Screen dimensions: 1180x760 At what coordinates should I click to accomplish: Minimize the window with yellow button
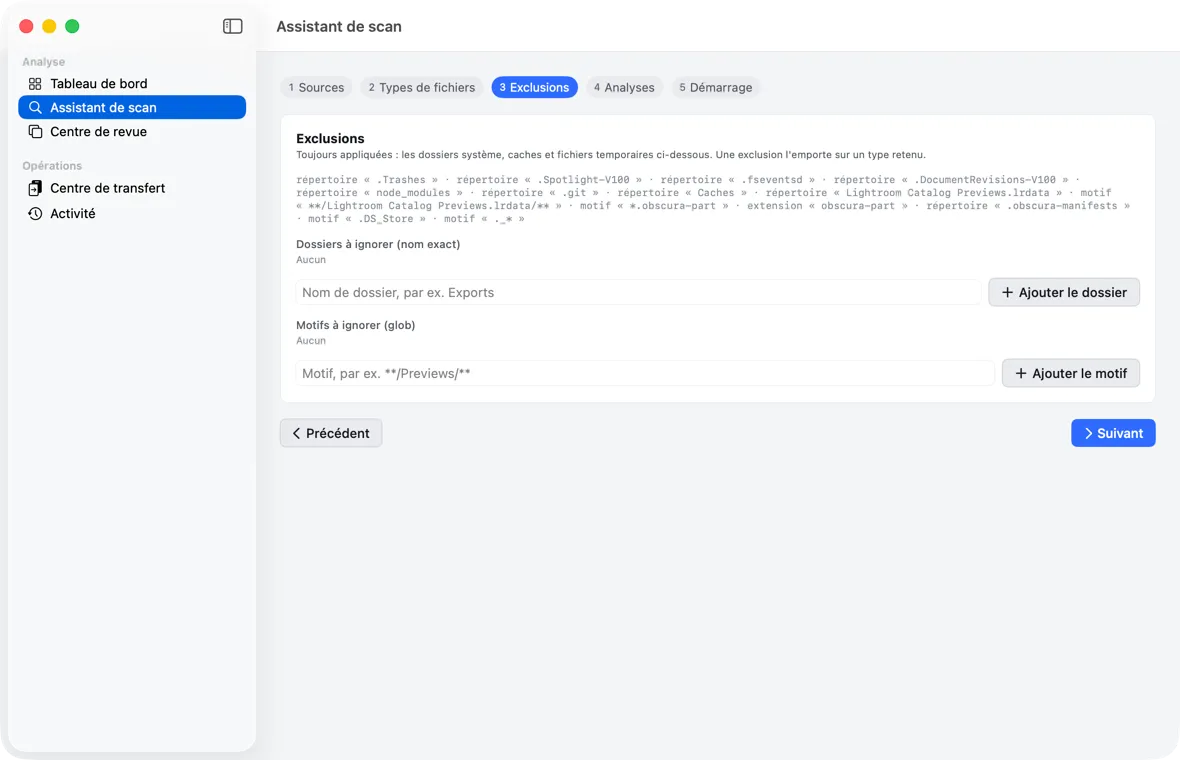coord(49,26)
